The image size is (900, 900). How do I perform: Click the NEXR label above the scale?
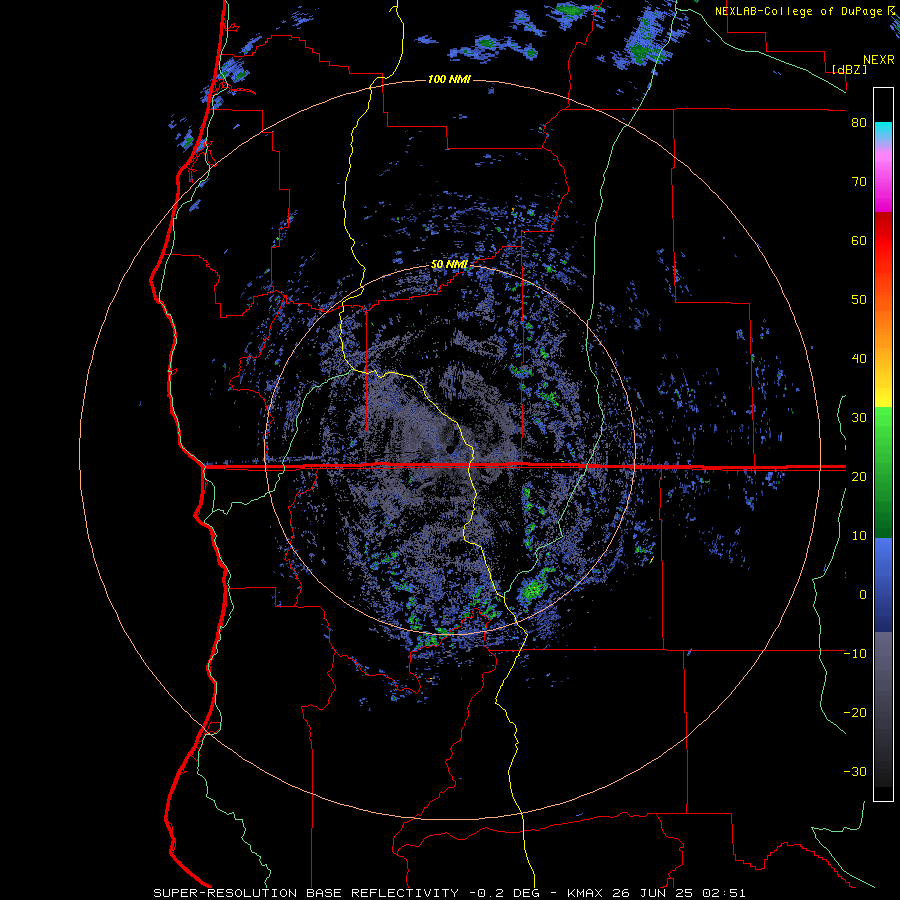click(878, 60)
